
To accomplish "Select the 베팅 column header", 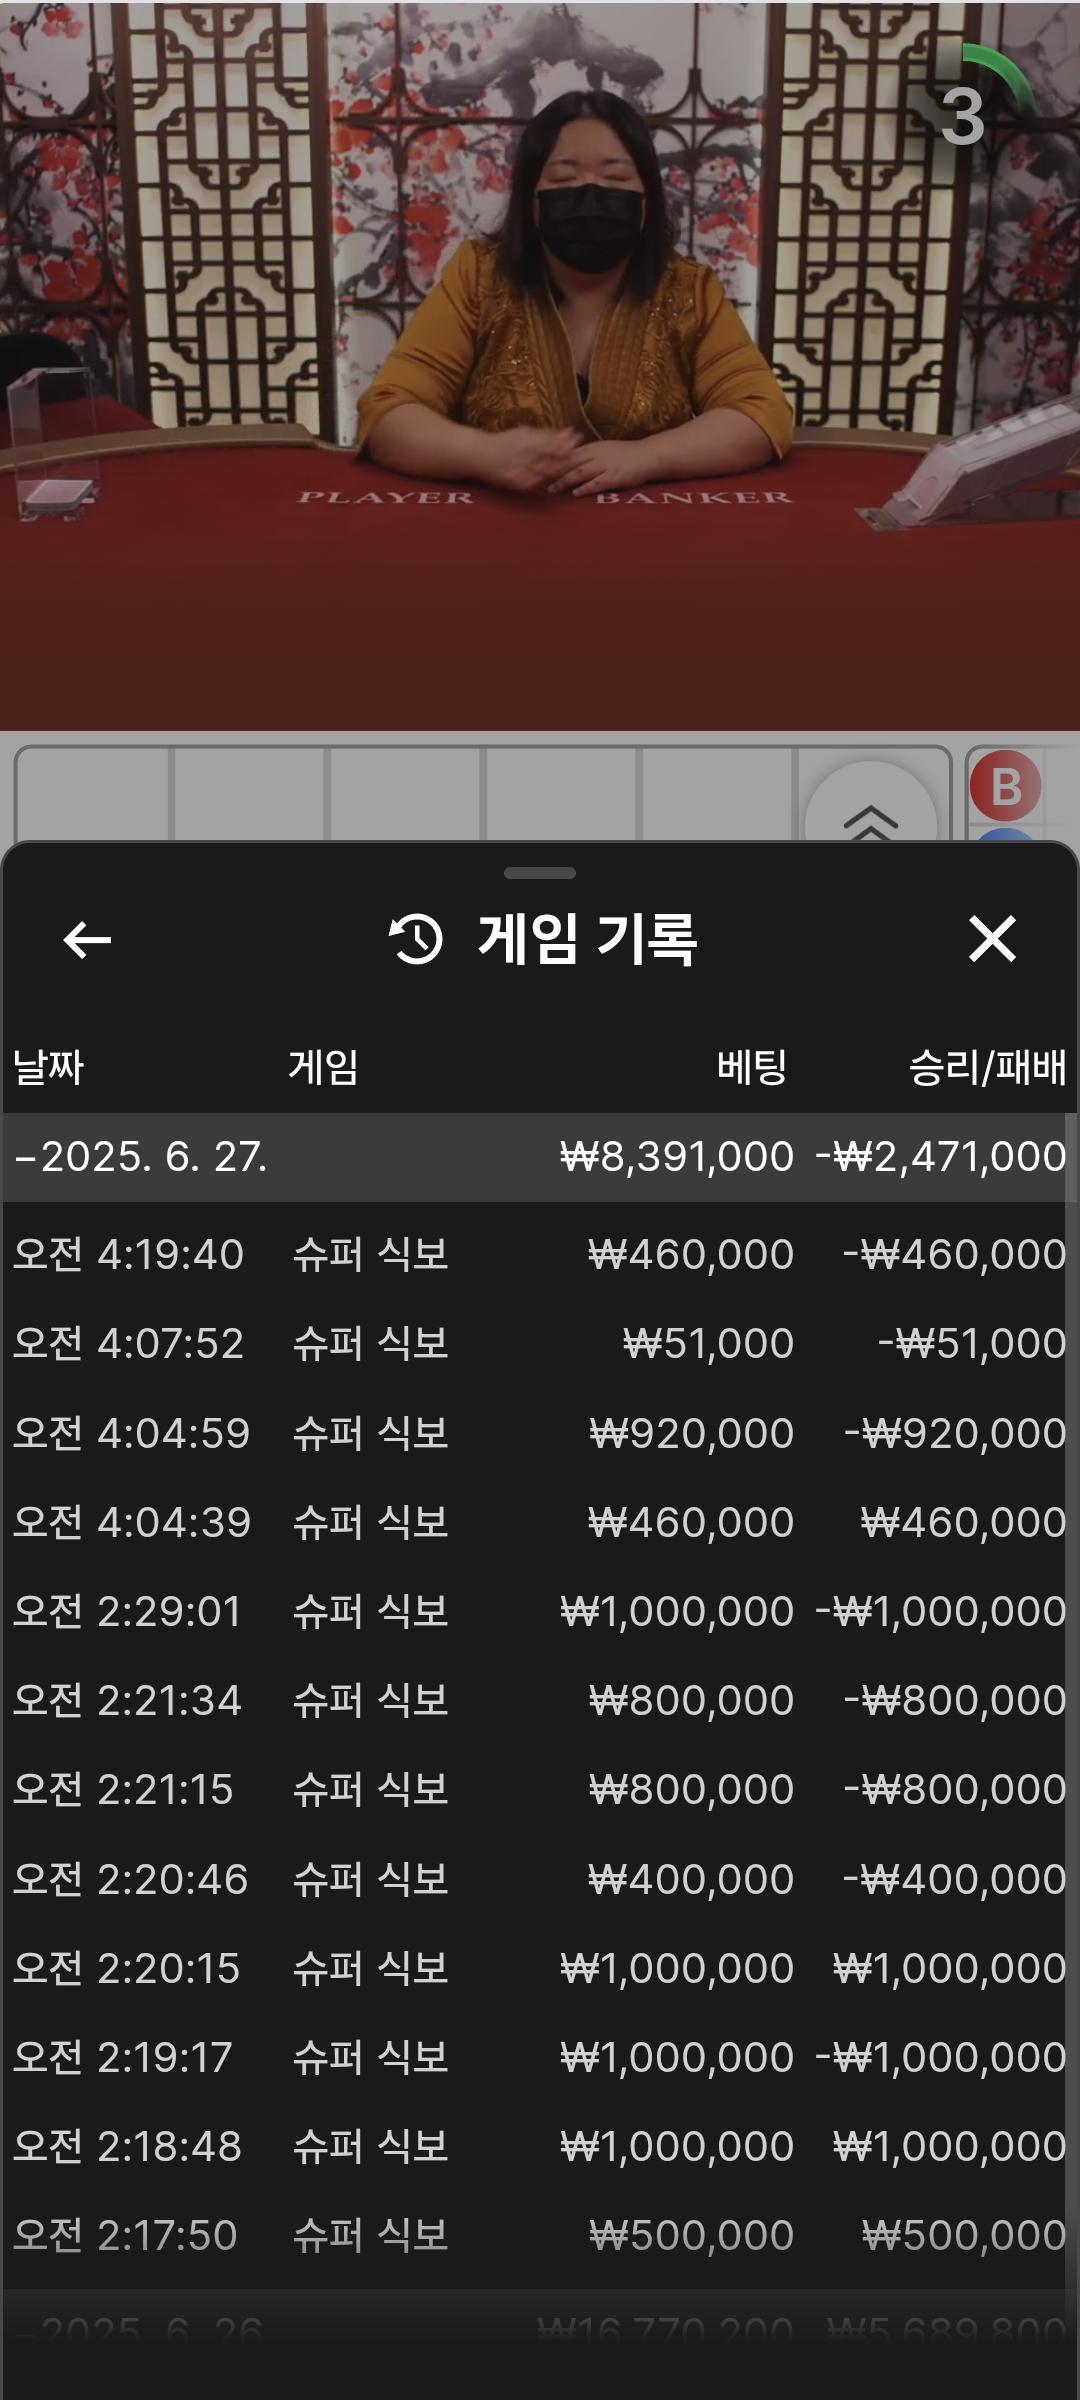I will click(x=752, y=1067).
